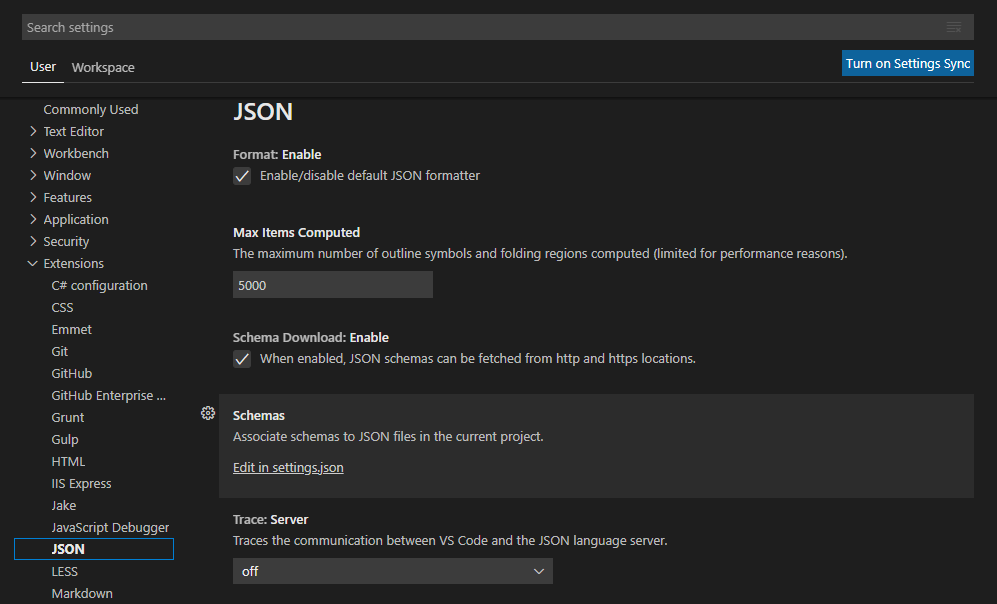Open JavaScript Debugger extension settings

(x=110, y=528)
